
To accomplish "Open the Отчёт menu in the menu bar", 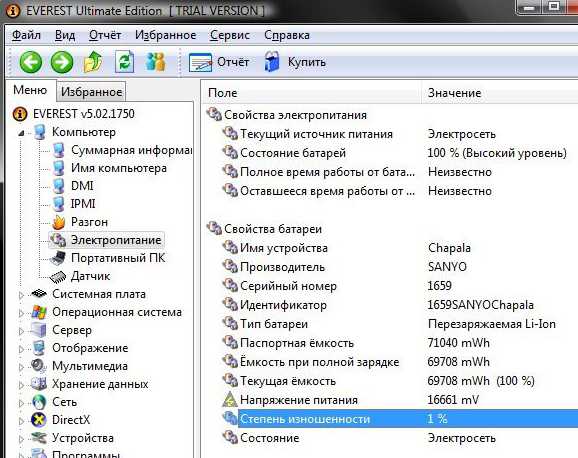I will [105, 35].
